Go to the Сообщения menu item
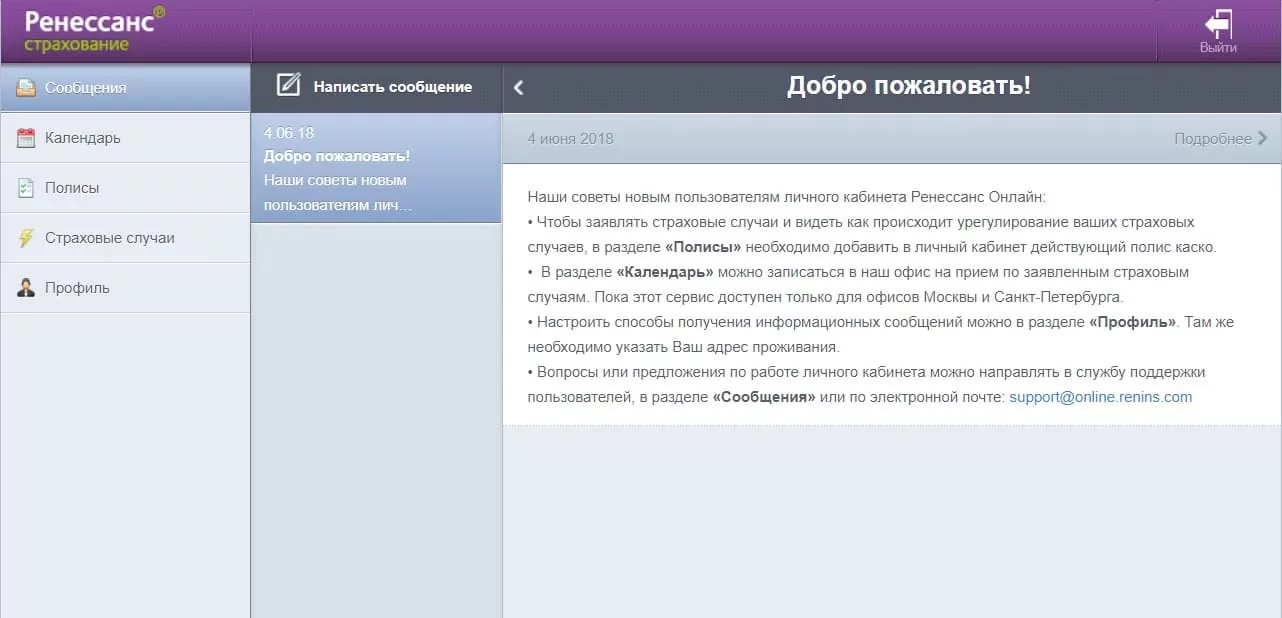Screen dimensions: 1282x618 tap(86, 88)
